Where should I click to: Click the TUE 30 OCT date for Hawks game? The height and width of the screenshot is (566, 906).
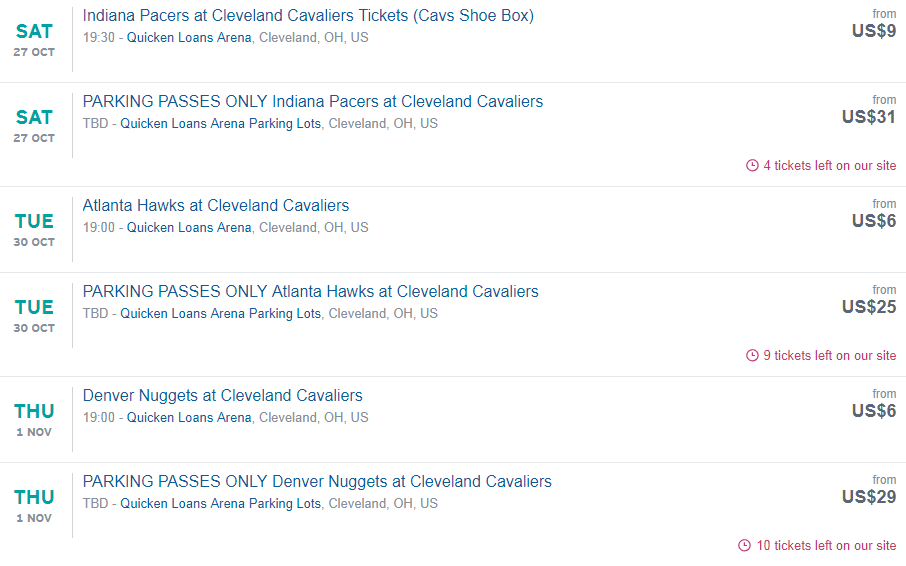click(x=34, y=229)
